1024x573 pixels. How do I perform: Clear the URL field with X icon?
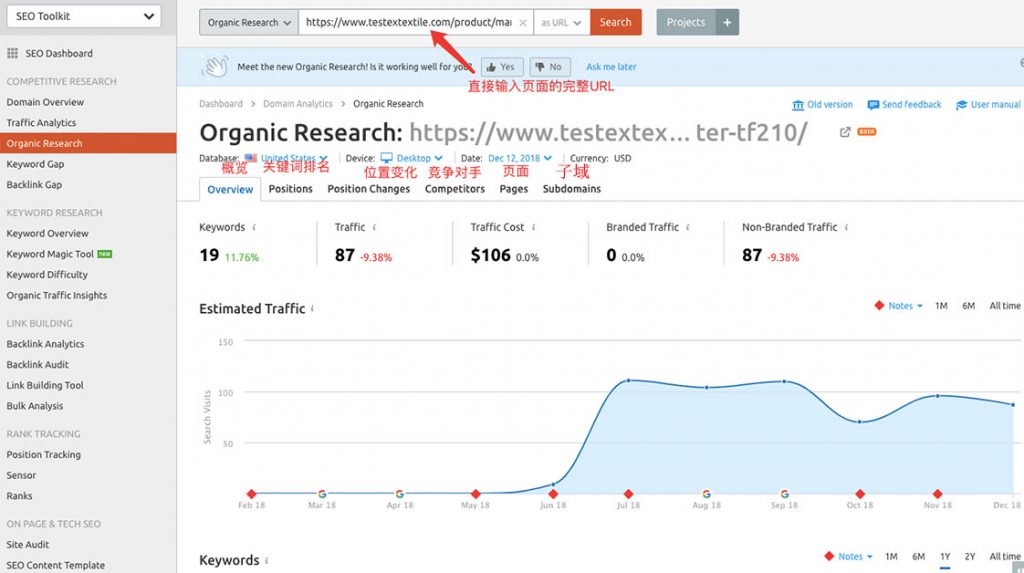[522, 23]
